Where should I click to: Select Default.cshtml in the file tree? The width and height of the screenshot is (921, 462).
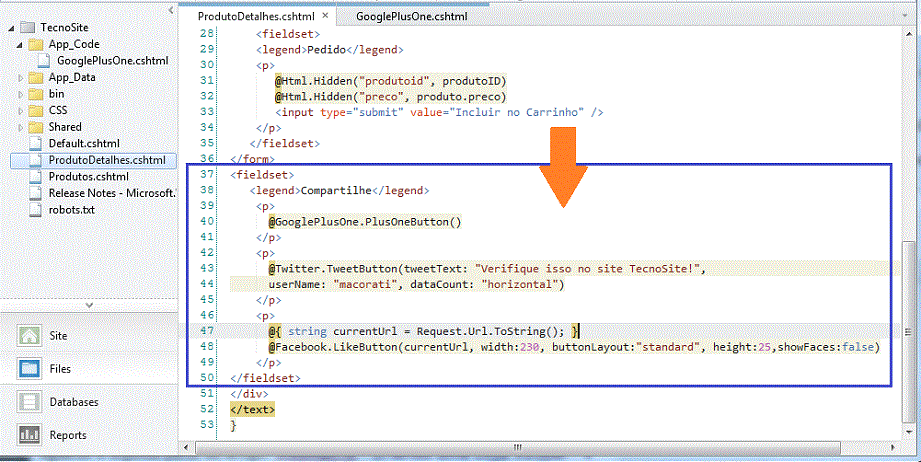(84, 143)
